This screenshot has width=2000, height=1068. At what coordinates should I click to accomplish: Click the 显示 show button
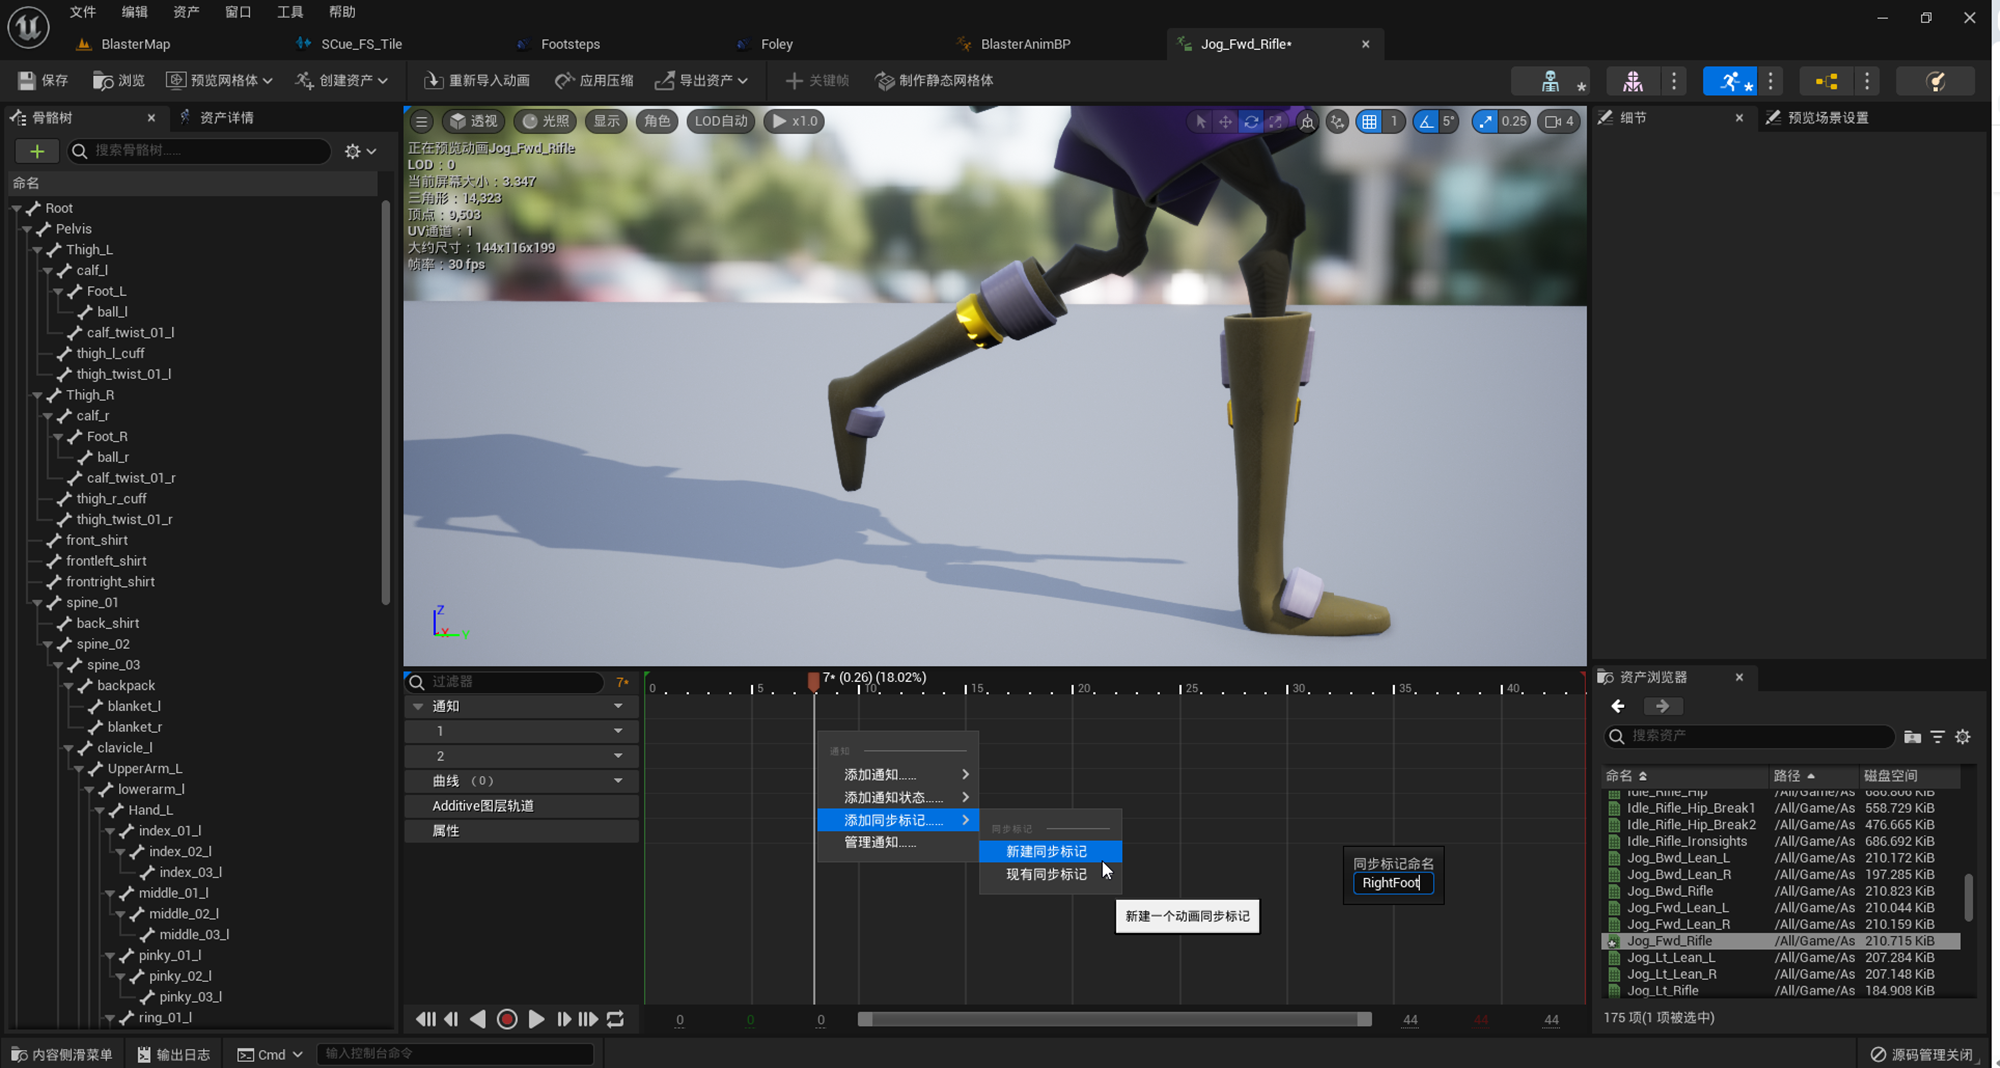(x=606, y=121)
